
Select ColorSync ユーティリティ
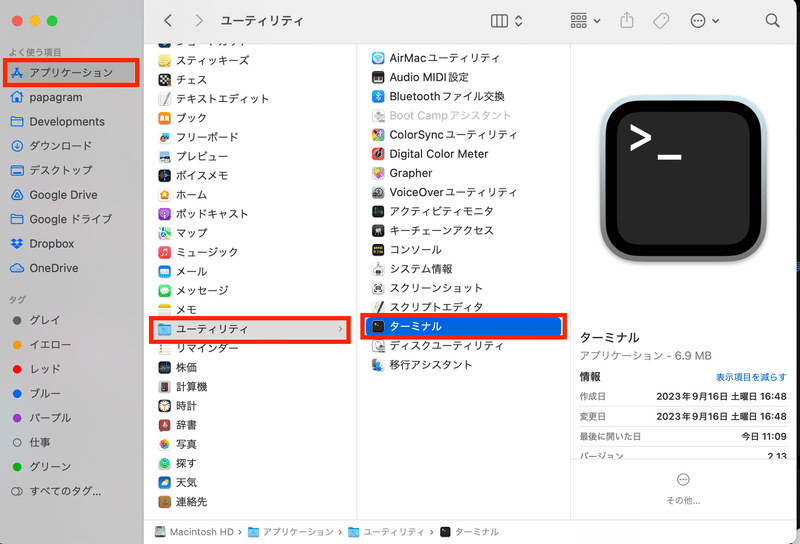444,135
